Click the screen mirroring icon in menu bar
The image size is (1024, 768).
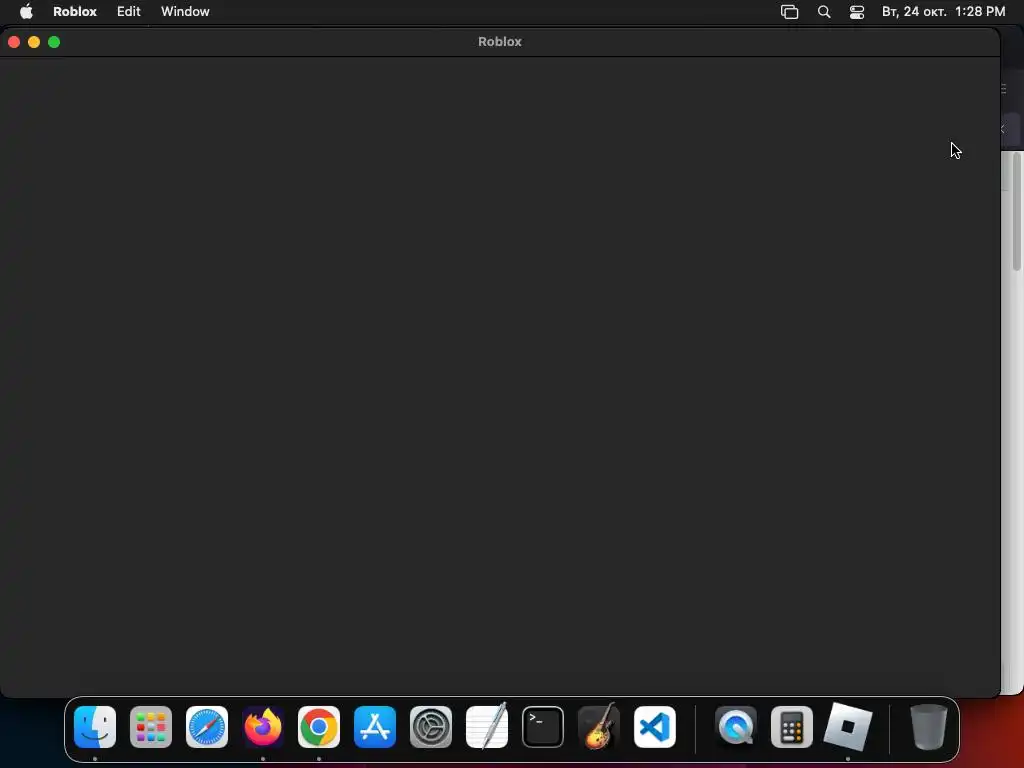(790, 12)
